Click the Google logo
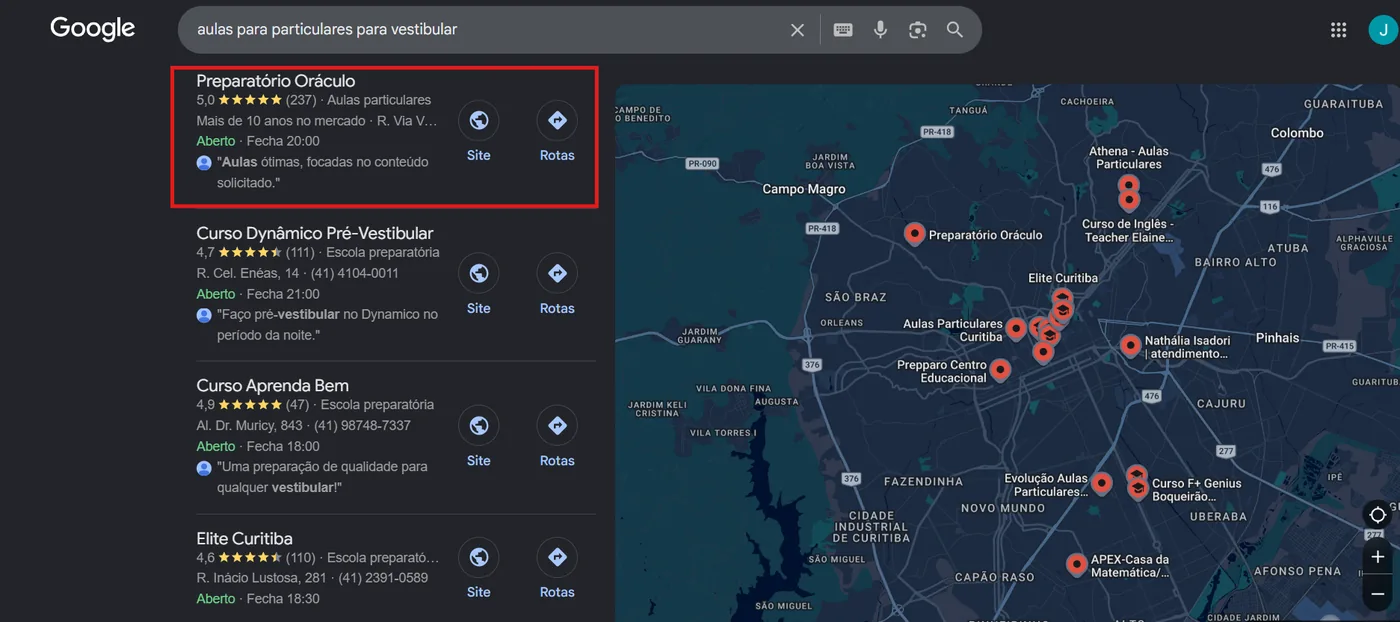This screenshot has width=1400, height=622. click(92, 29)
